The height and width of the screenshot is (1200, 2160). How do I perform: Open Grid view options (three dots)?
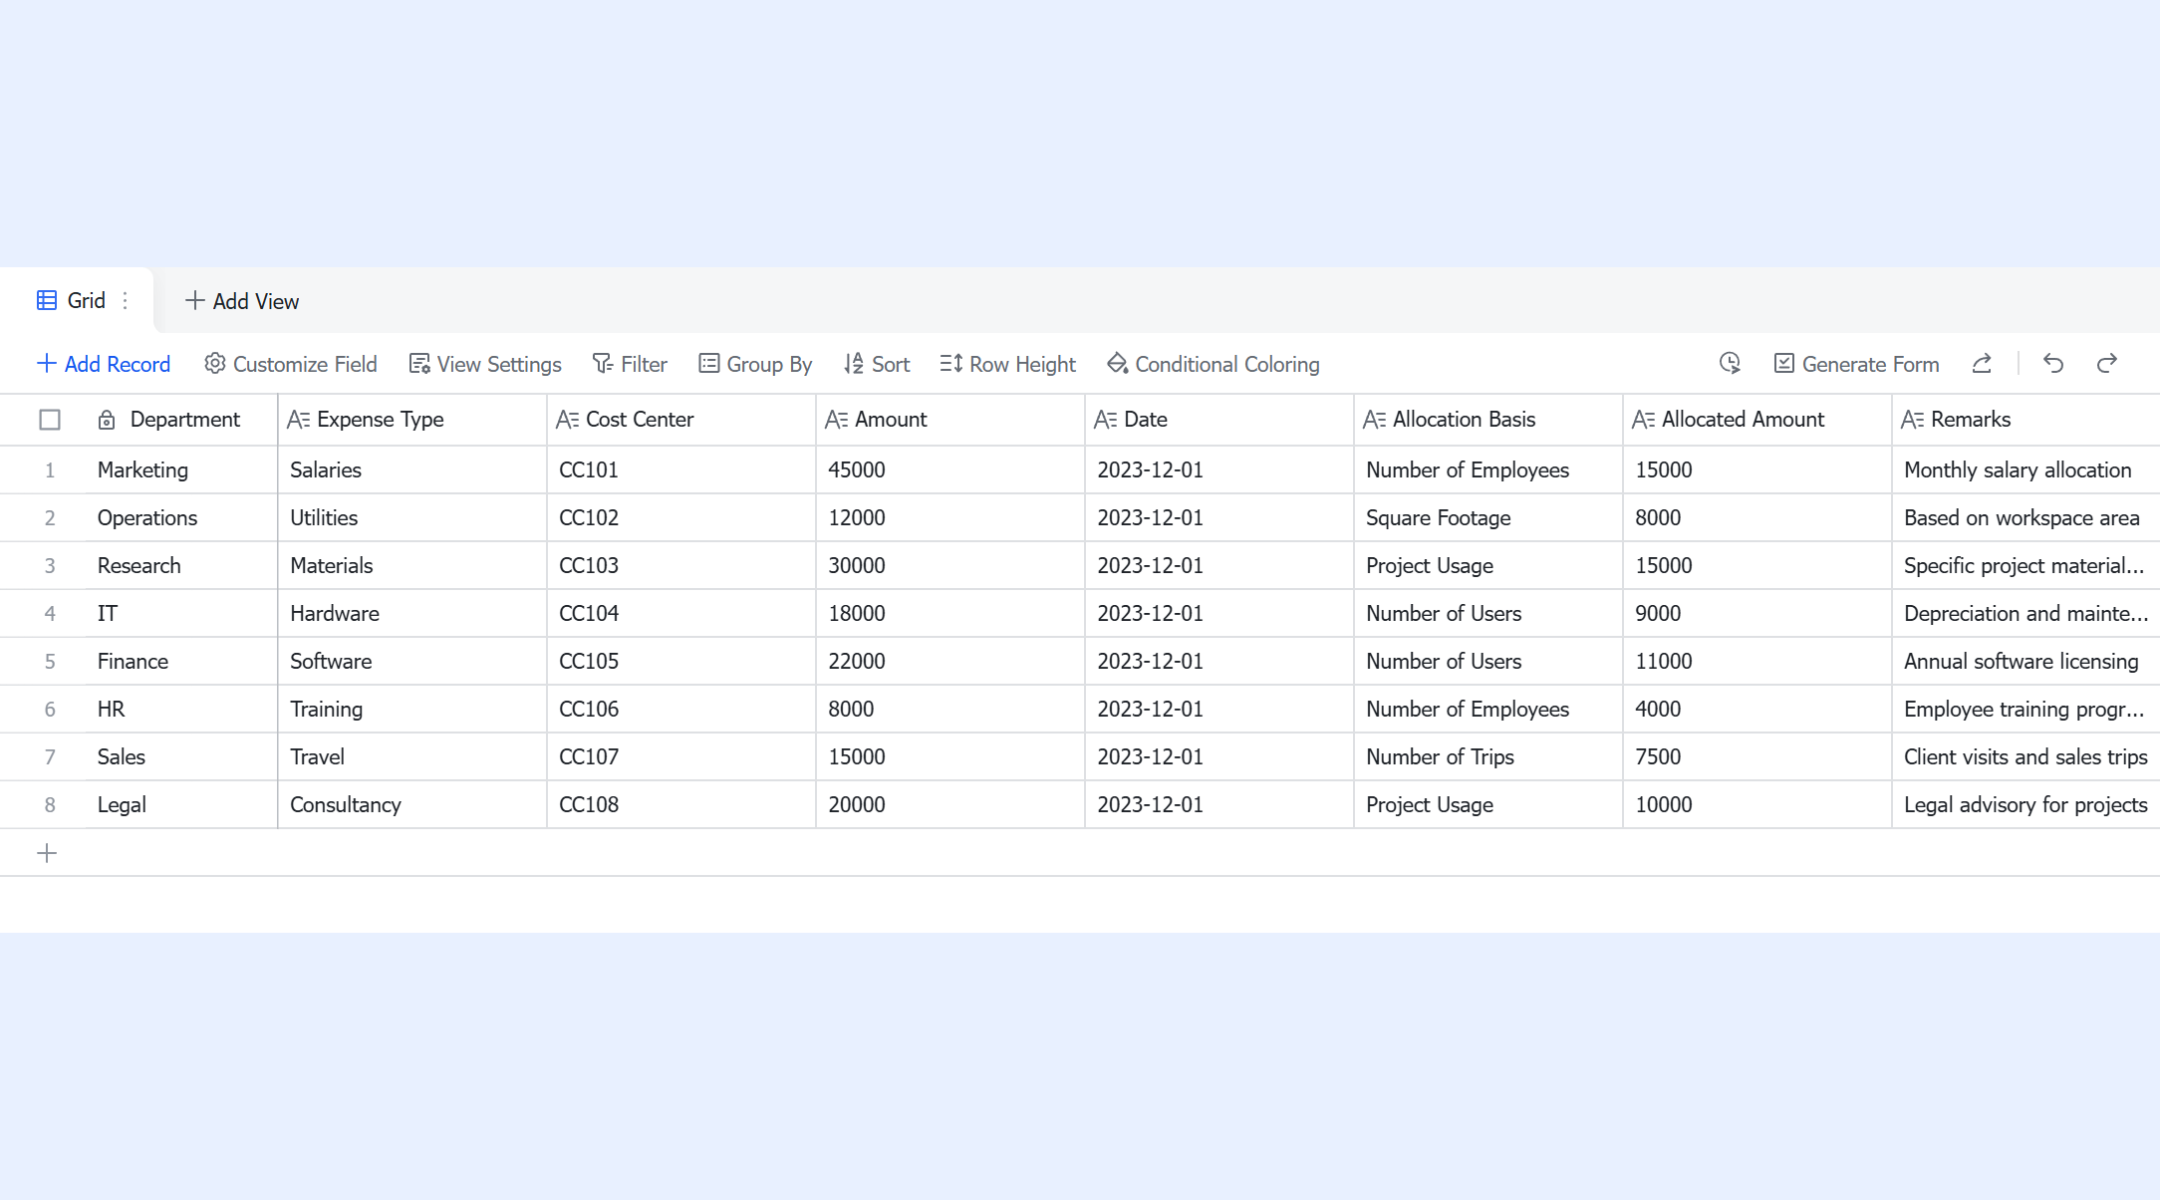click(x=125, y=300)
